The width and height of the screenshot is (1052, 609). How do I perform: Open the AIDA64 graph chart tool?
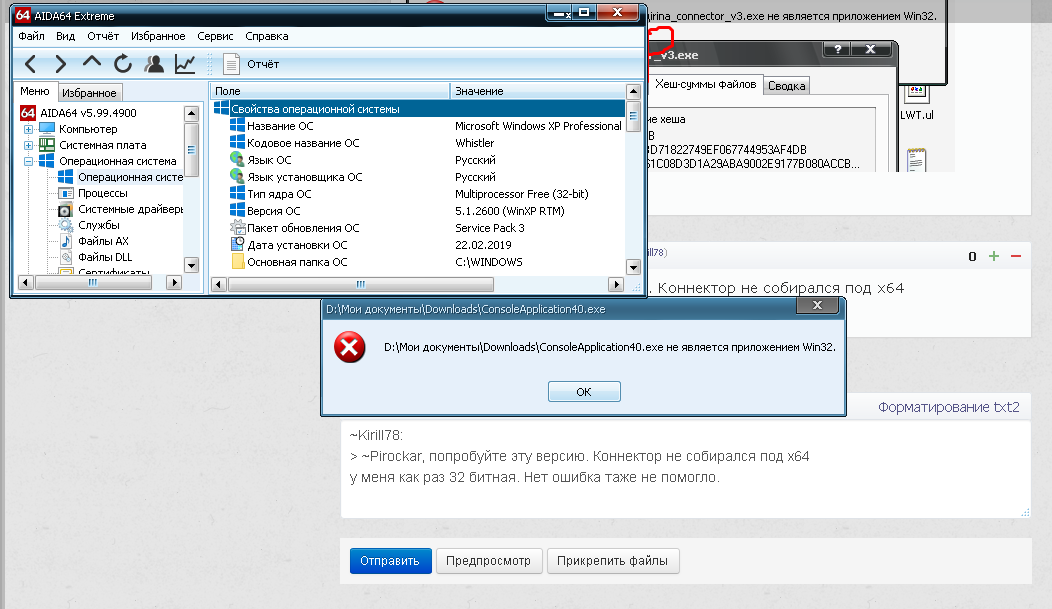(185, 64)
